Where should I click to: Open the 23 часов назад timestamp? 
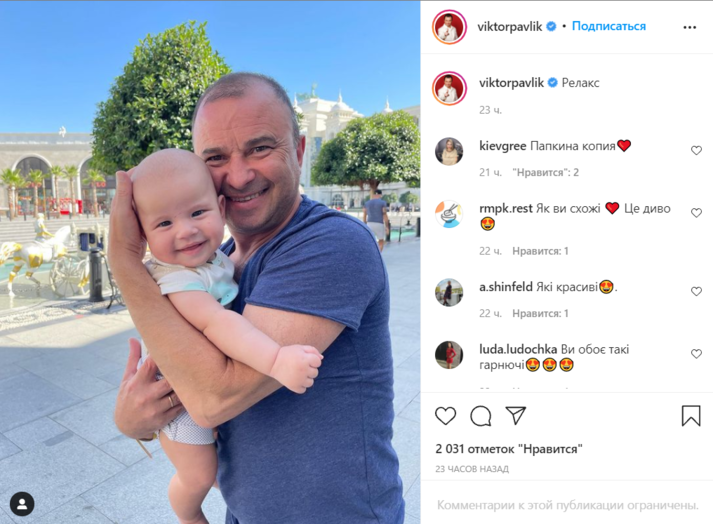pyautogui.click(x=472, y=469)
